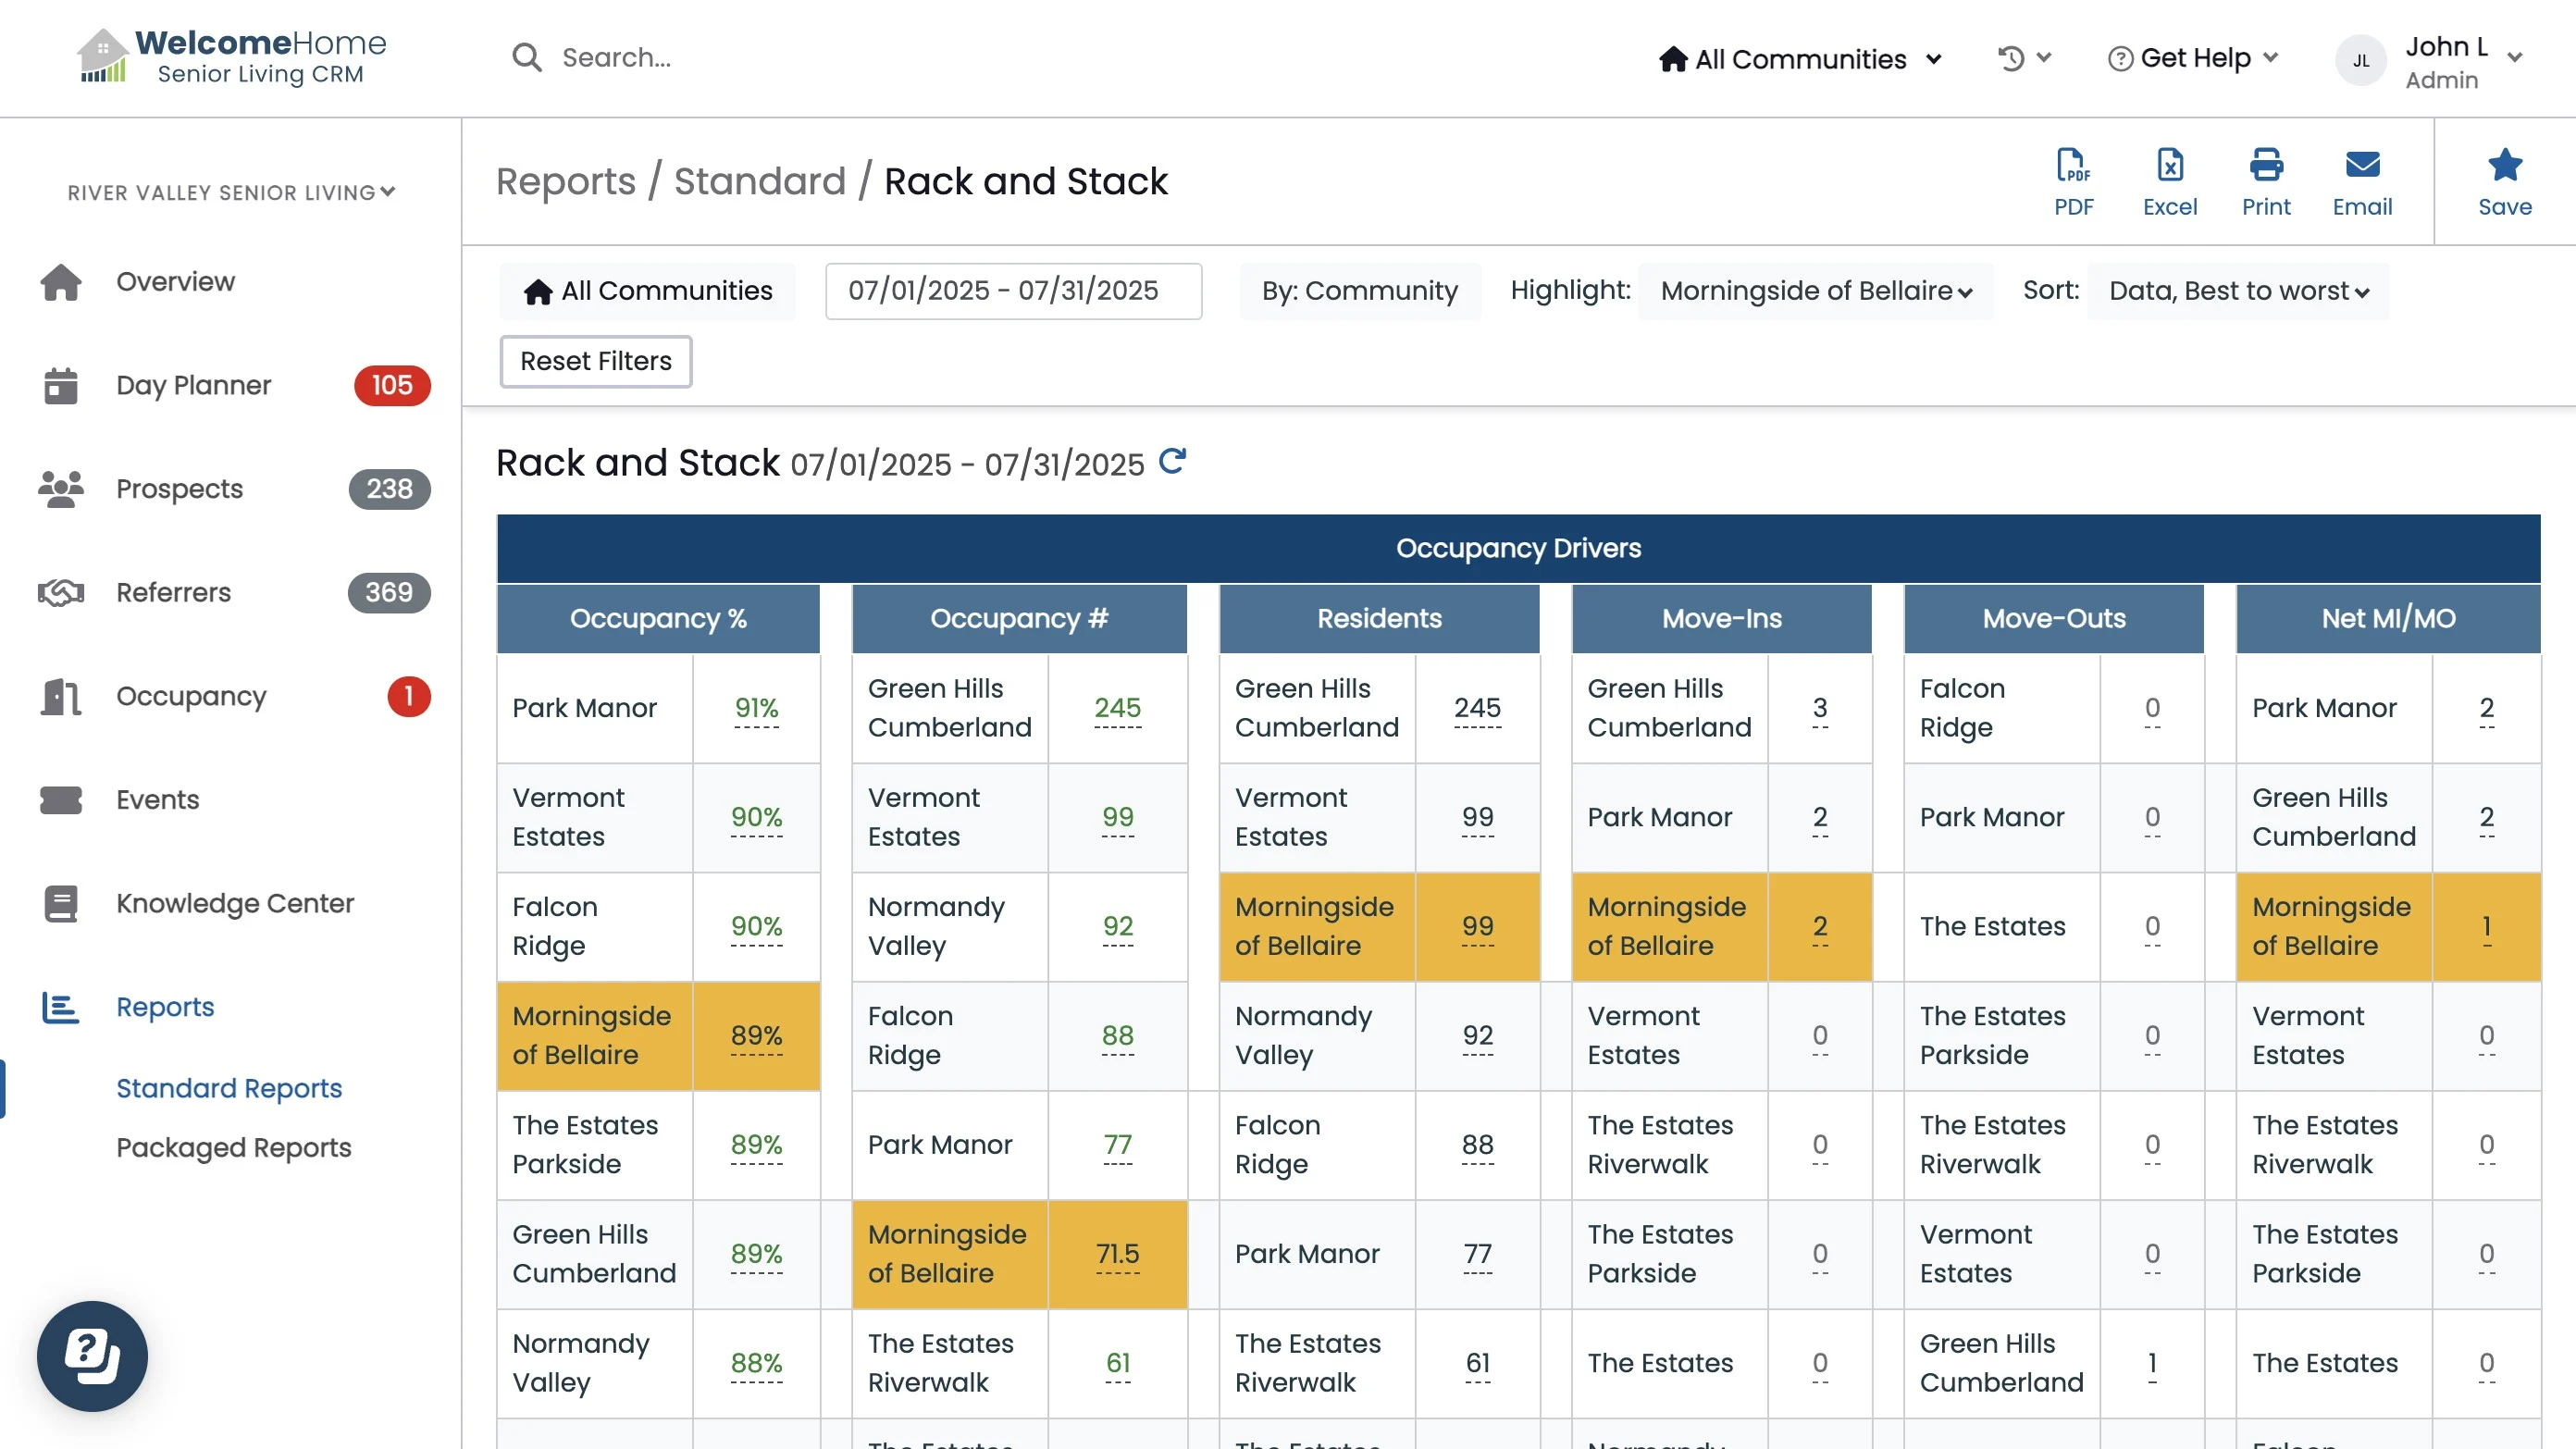The height and width of the screenshot is (1449, 2576).
Task: Click the Reset Filters button
Action: pyautogui.click(x=595, y=361)
